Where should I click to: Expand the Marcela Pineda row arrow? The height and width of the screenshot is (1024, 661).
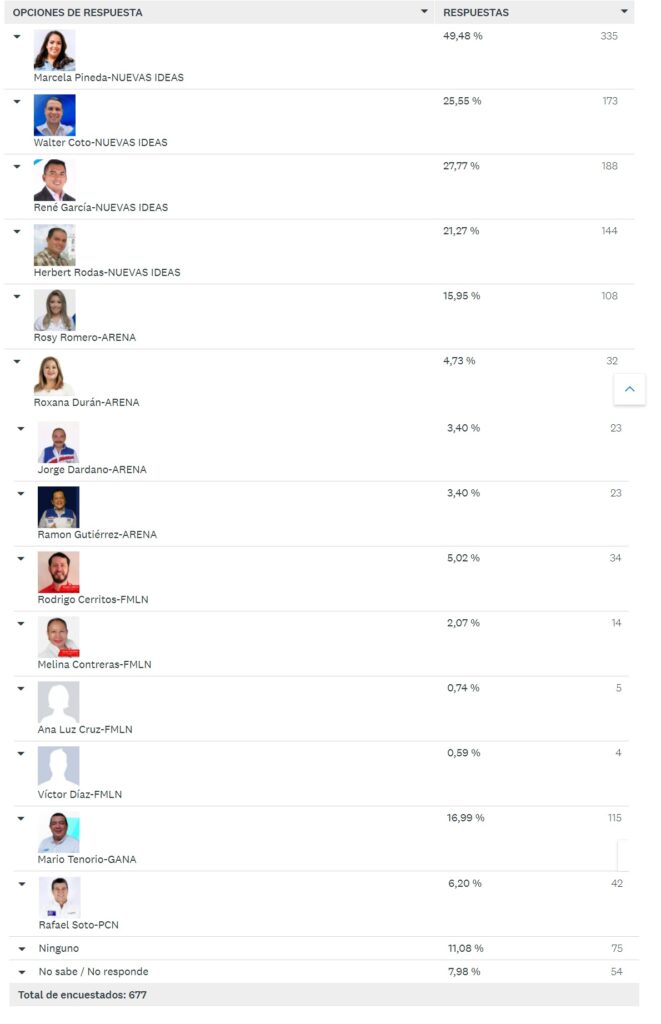tap(17, 37)
